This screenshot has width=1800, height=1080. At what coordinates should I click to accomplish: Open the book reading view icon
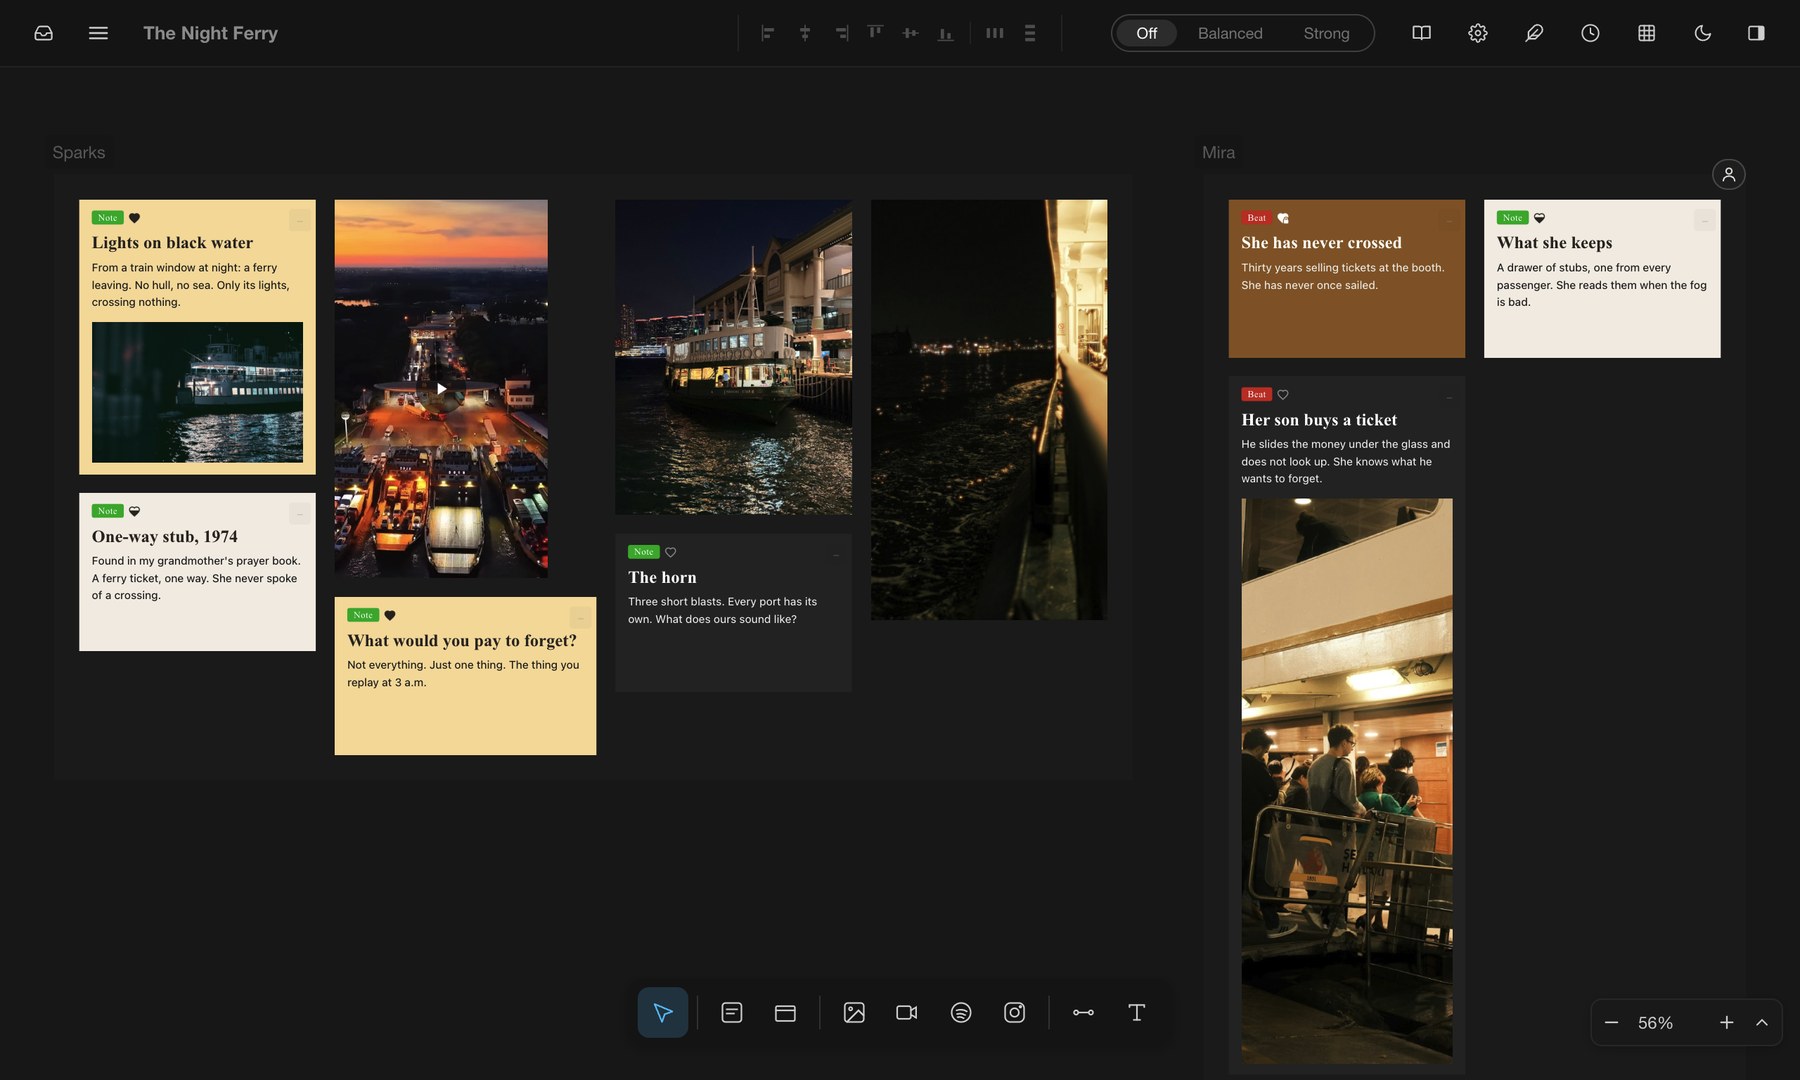pyautogui.click(x=1421, y=33)
